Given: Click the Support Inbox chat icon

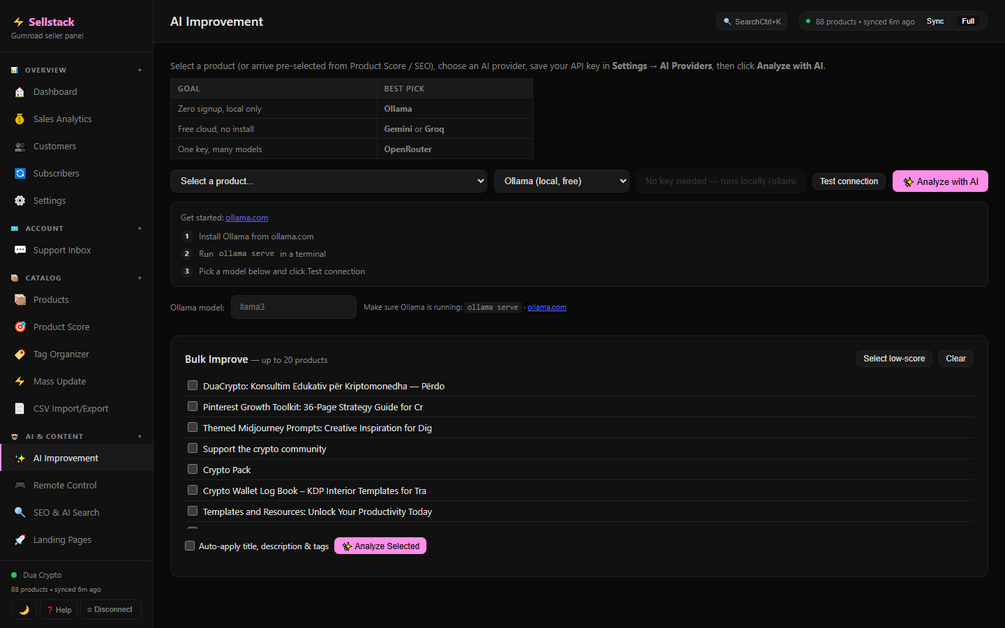Looking at the screenshot, I should [20, 250].
